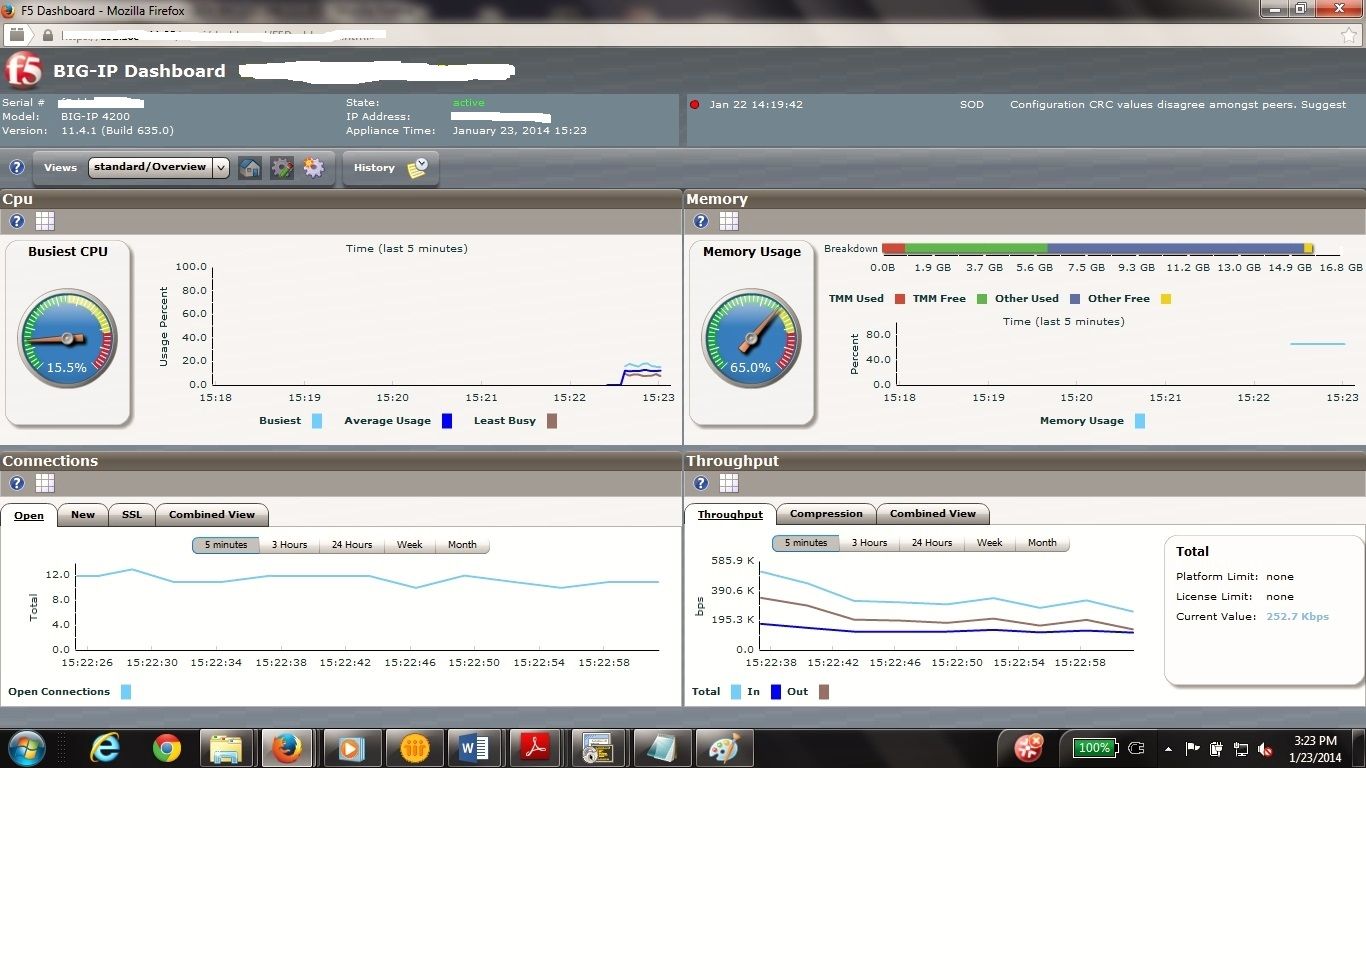This screenshot has width=1366, height=980.
Task: Switch to the New connections tab
Action: coord(83,515)
